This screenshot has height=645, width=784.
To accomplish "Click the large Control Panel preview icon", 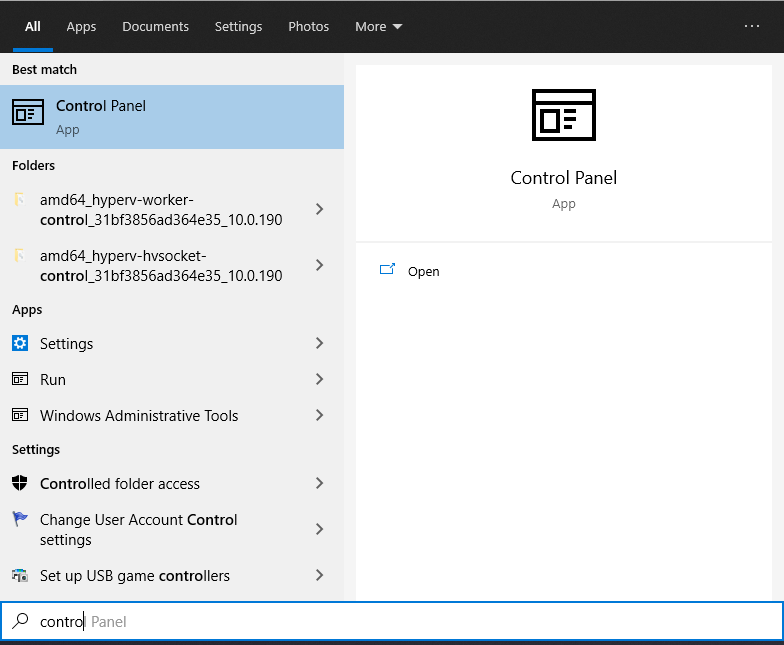I will tap(564, 115).
